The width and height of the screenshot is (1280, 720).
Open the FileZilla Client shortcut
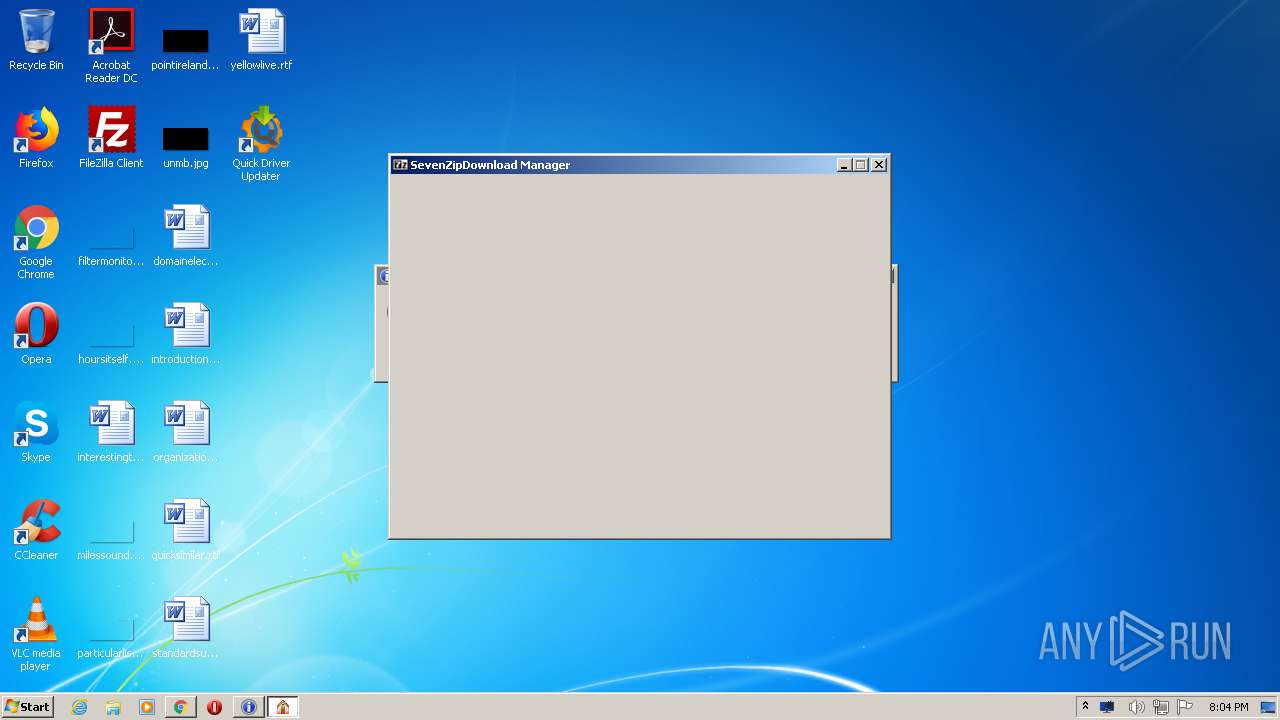(111, 138)
